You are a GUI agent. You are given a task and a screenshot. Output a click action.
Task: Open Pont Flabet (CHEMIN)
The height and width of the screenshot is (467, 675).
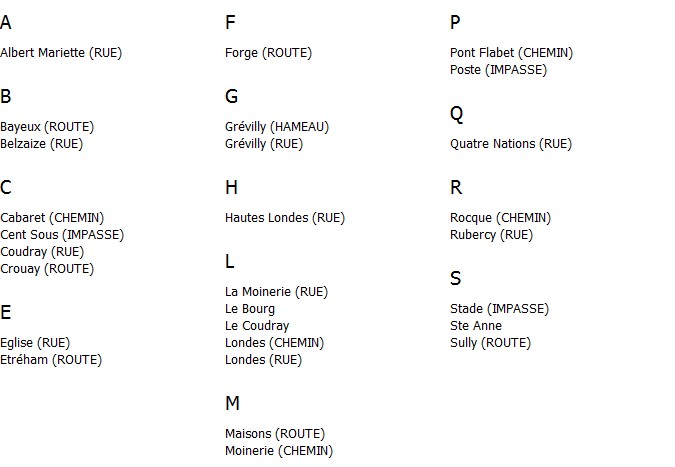[511, 53]
